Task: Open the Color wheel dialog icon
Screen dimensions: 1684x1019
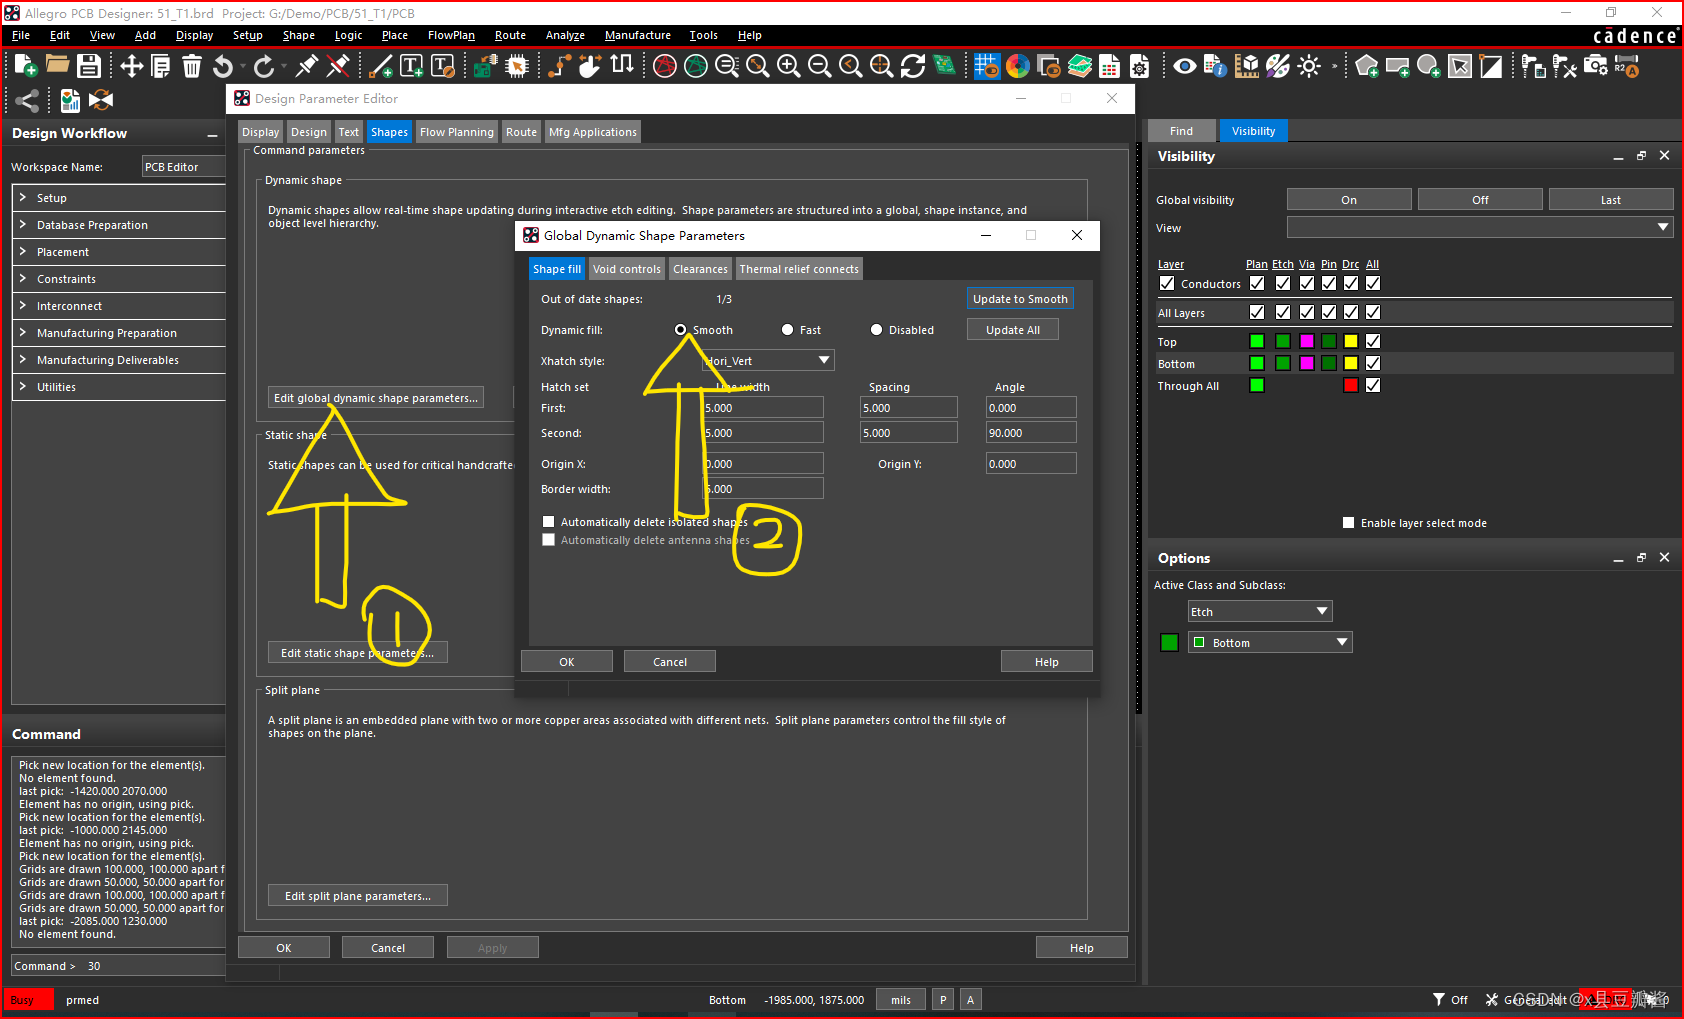Action: coord(1018,66)
